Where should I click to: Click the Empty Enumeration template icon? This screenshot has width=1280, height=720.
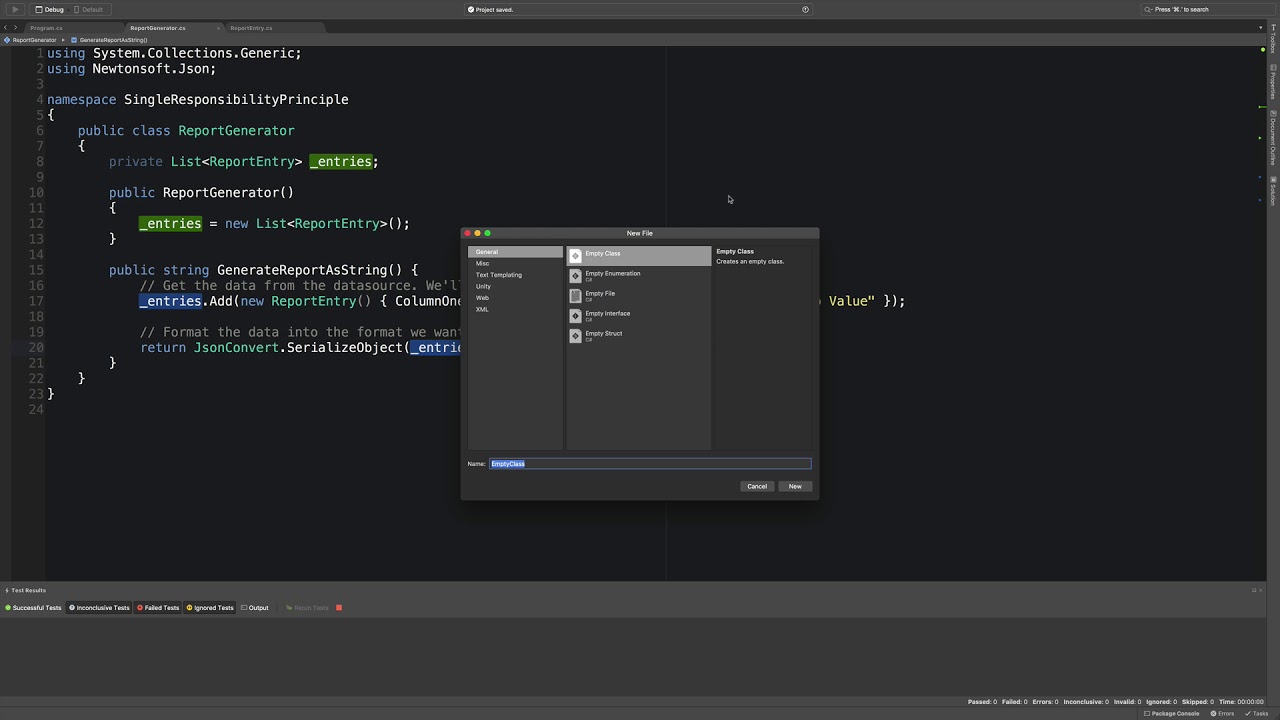(575, 276)
